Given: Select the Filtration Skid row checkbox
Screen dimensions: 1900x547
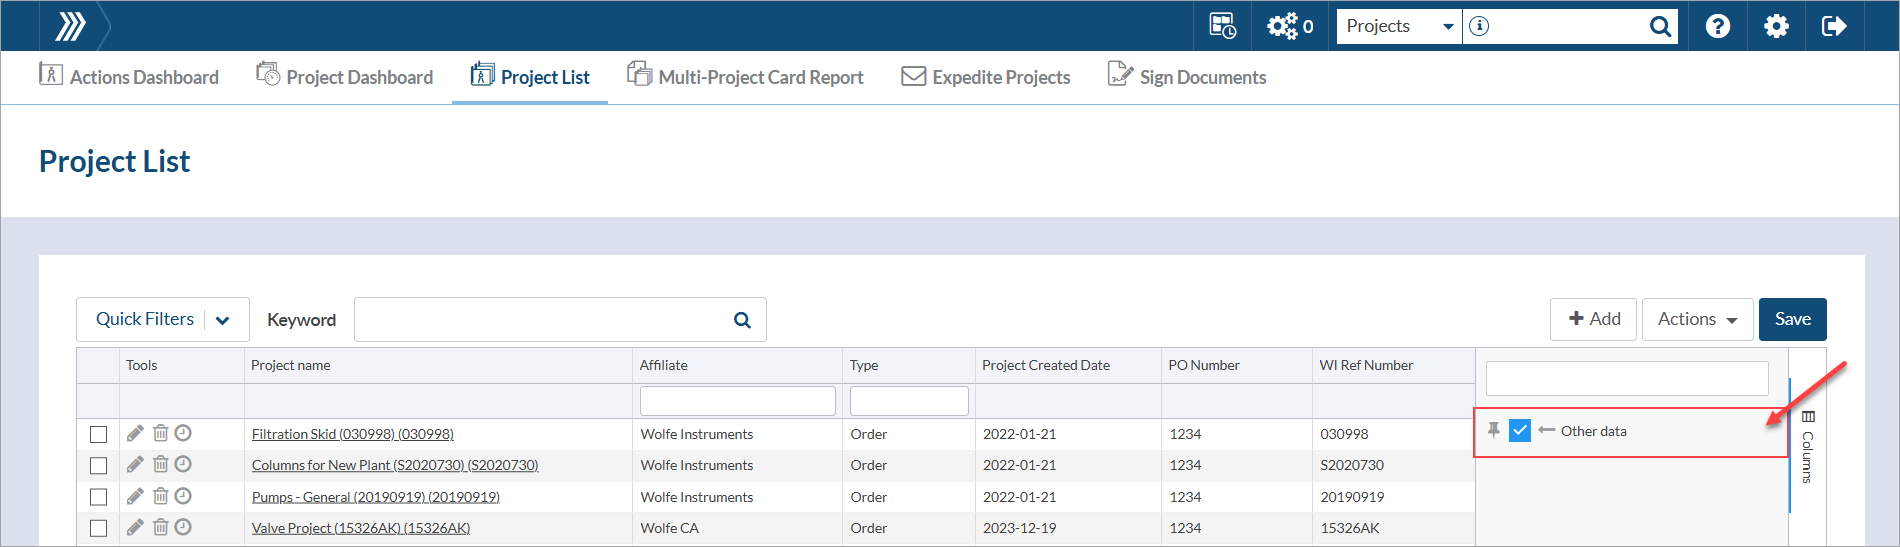Looking at the screenshot, I should click(x=98, y=434).
